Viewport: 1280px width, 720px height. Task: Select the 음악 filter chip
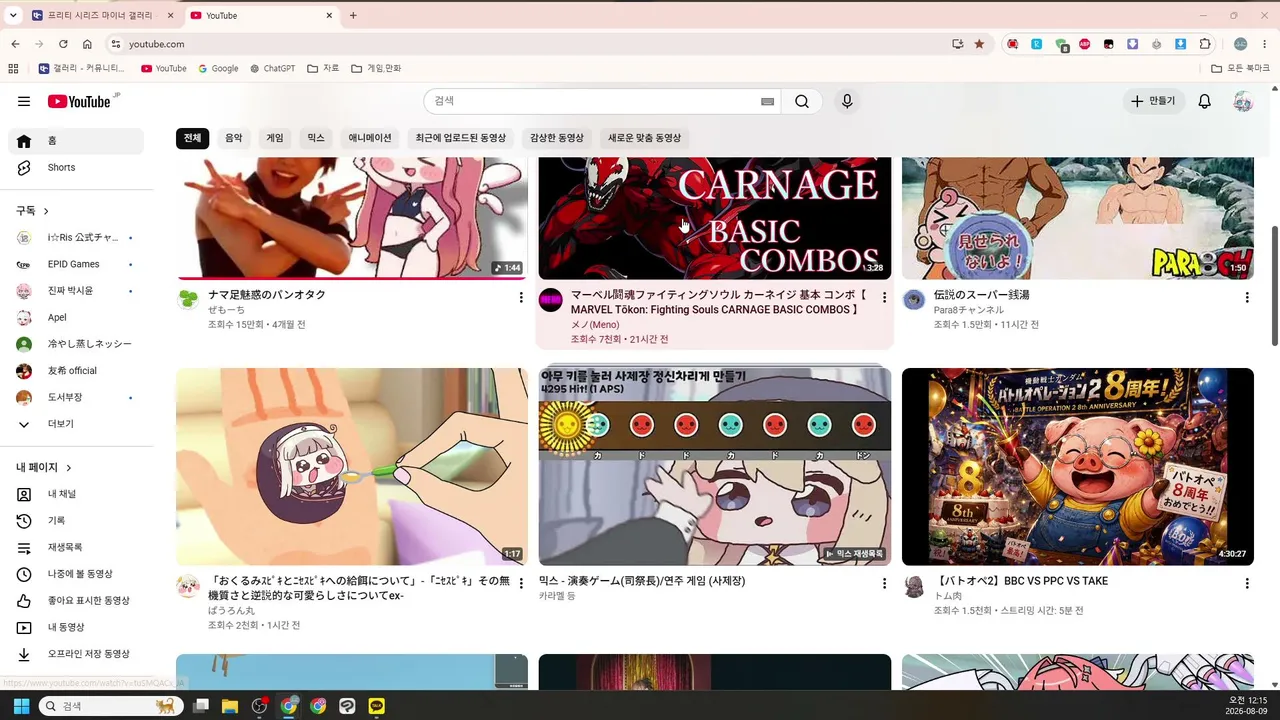click(x=233, y=138)
